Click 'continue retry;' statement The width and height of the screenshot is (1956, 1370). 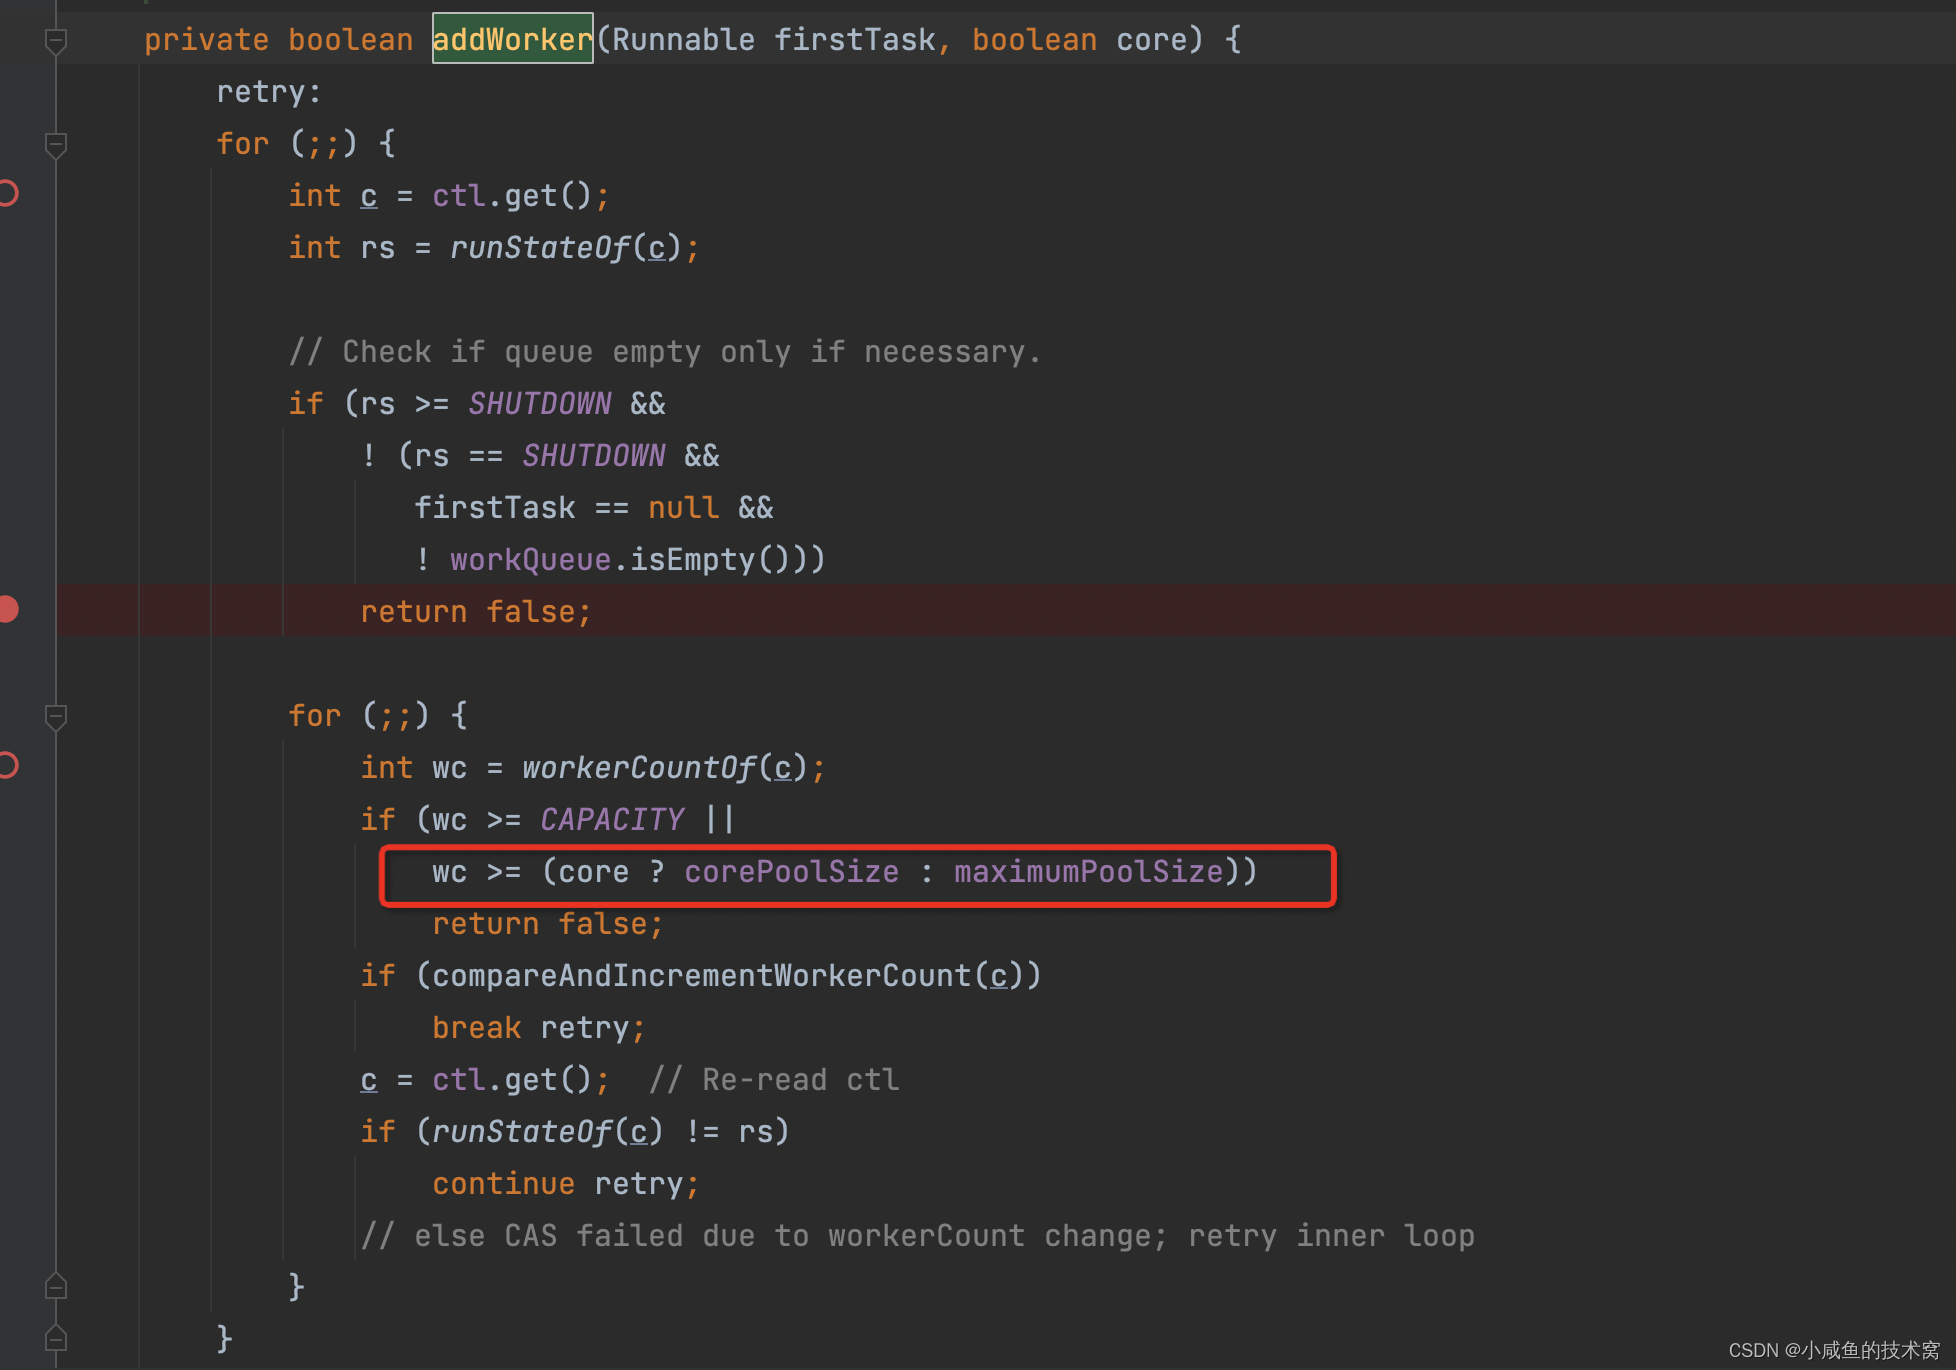(567, 1184)
